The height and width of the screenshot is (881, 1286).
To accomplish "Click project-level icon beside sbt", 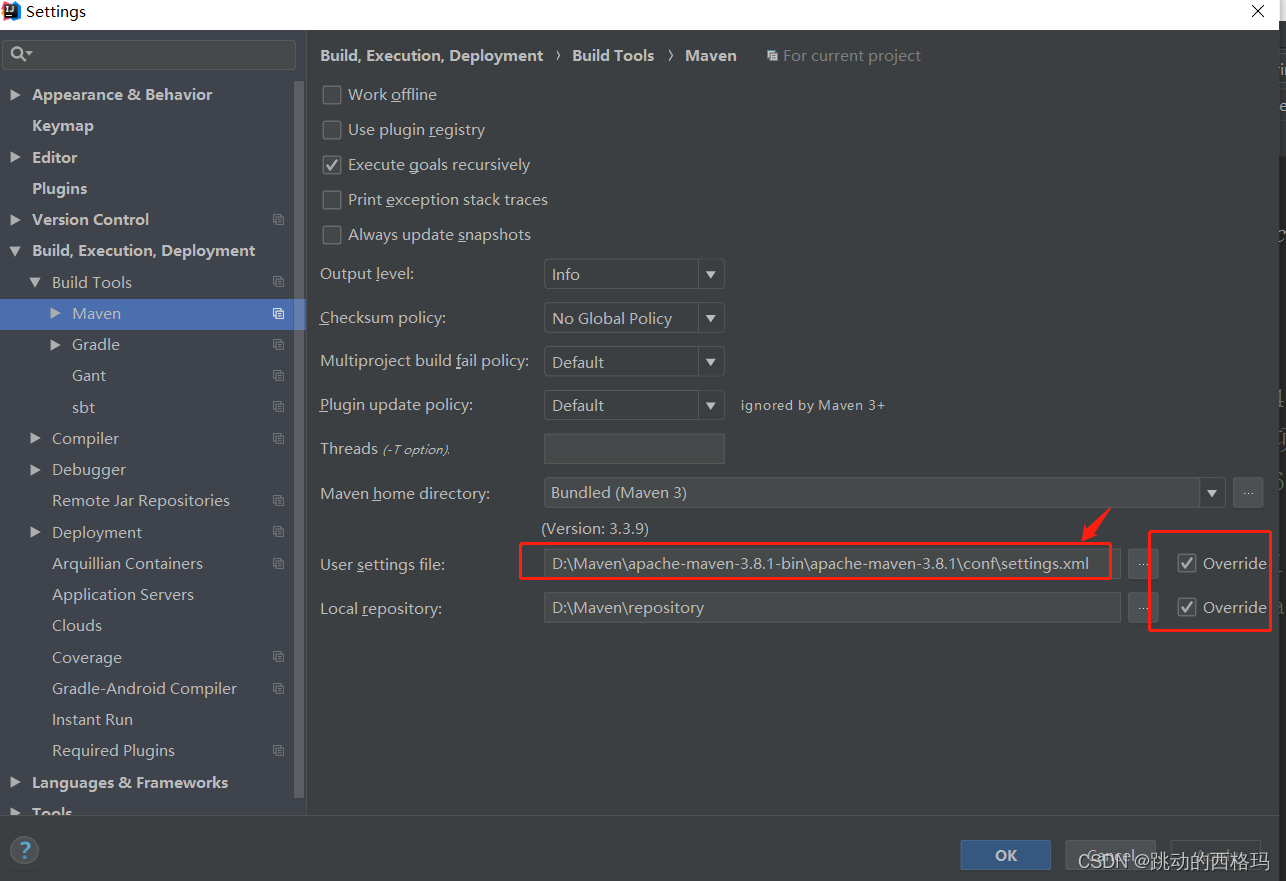I will [x=278, y=407].
